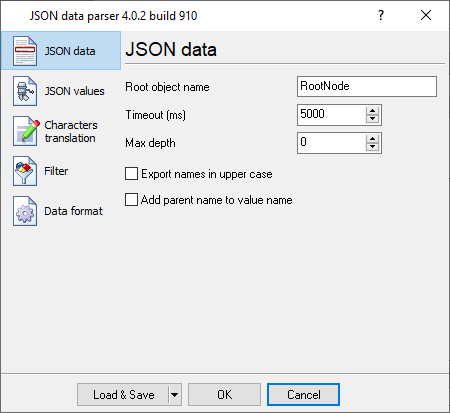The height and width of the screenshot is (413, 450).
Task: Decrease Timeout with the down arrow
Action: pos(373,119)
